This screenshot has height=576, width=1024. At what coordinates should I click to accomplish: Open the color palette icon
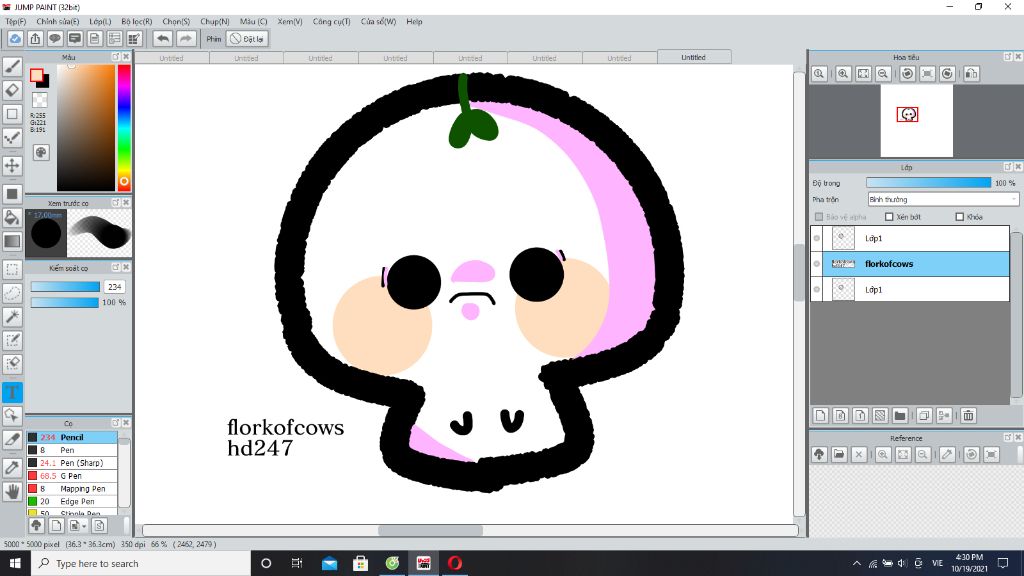click(41, 152)
